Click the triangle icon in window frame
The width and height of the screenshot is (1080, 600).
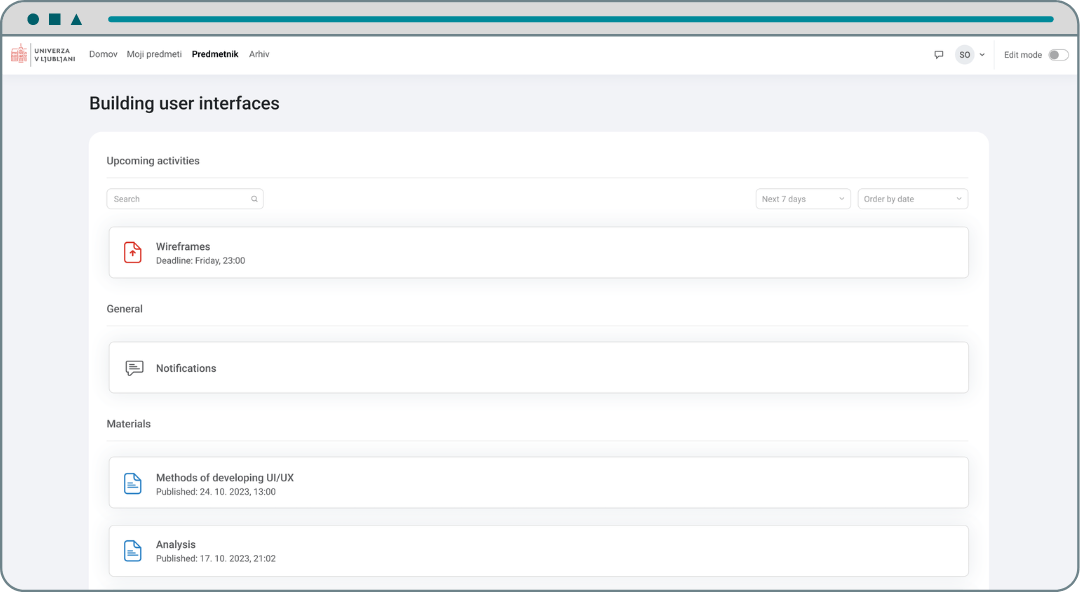coord(76,19)
